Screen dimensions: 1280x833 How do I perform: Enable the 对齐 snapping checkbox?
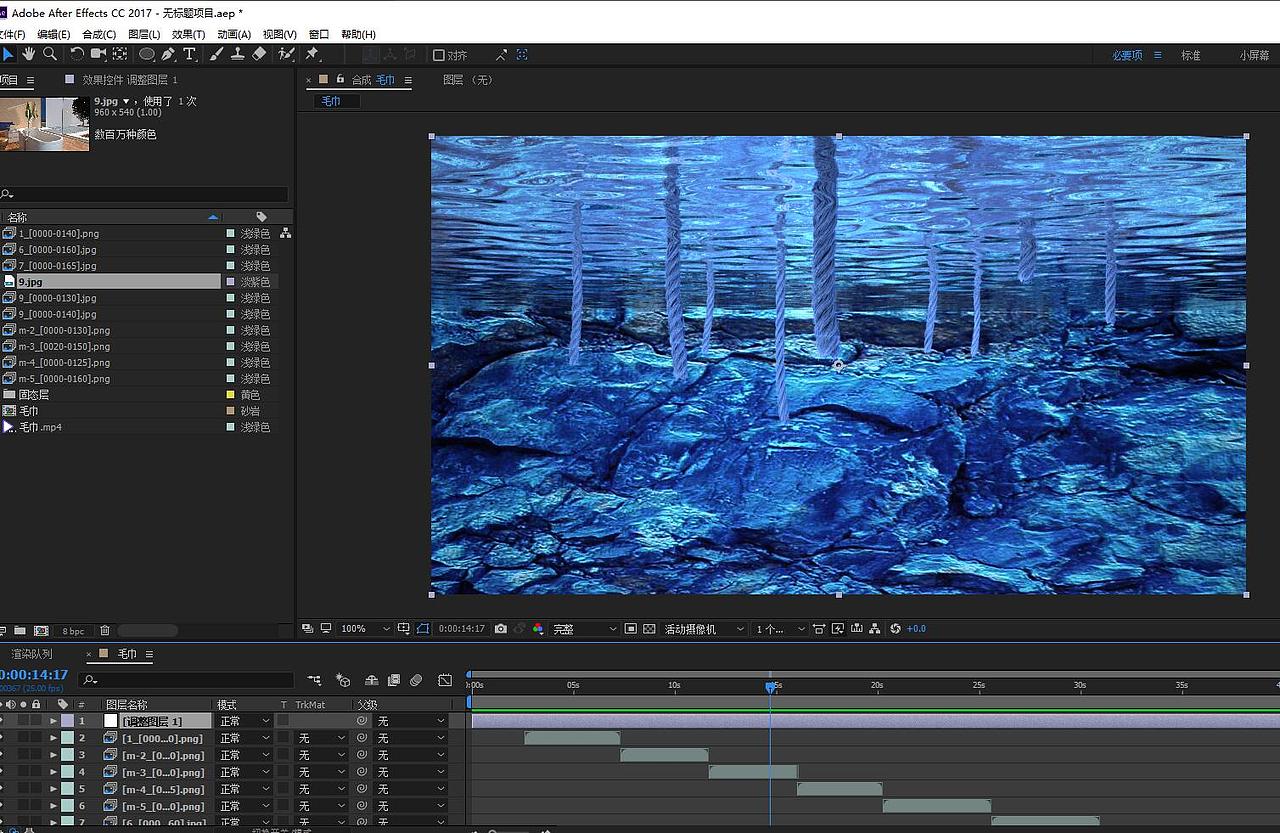[438, 55]
